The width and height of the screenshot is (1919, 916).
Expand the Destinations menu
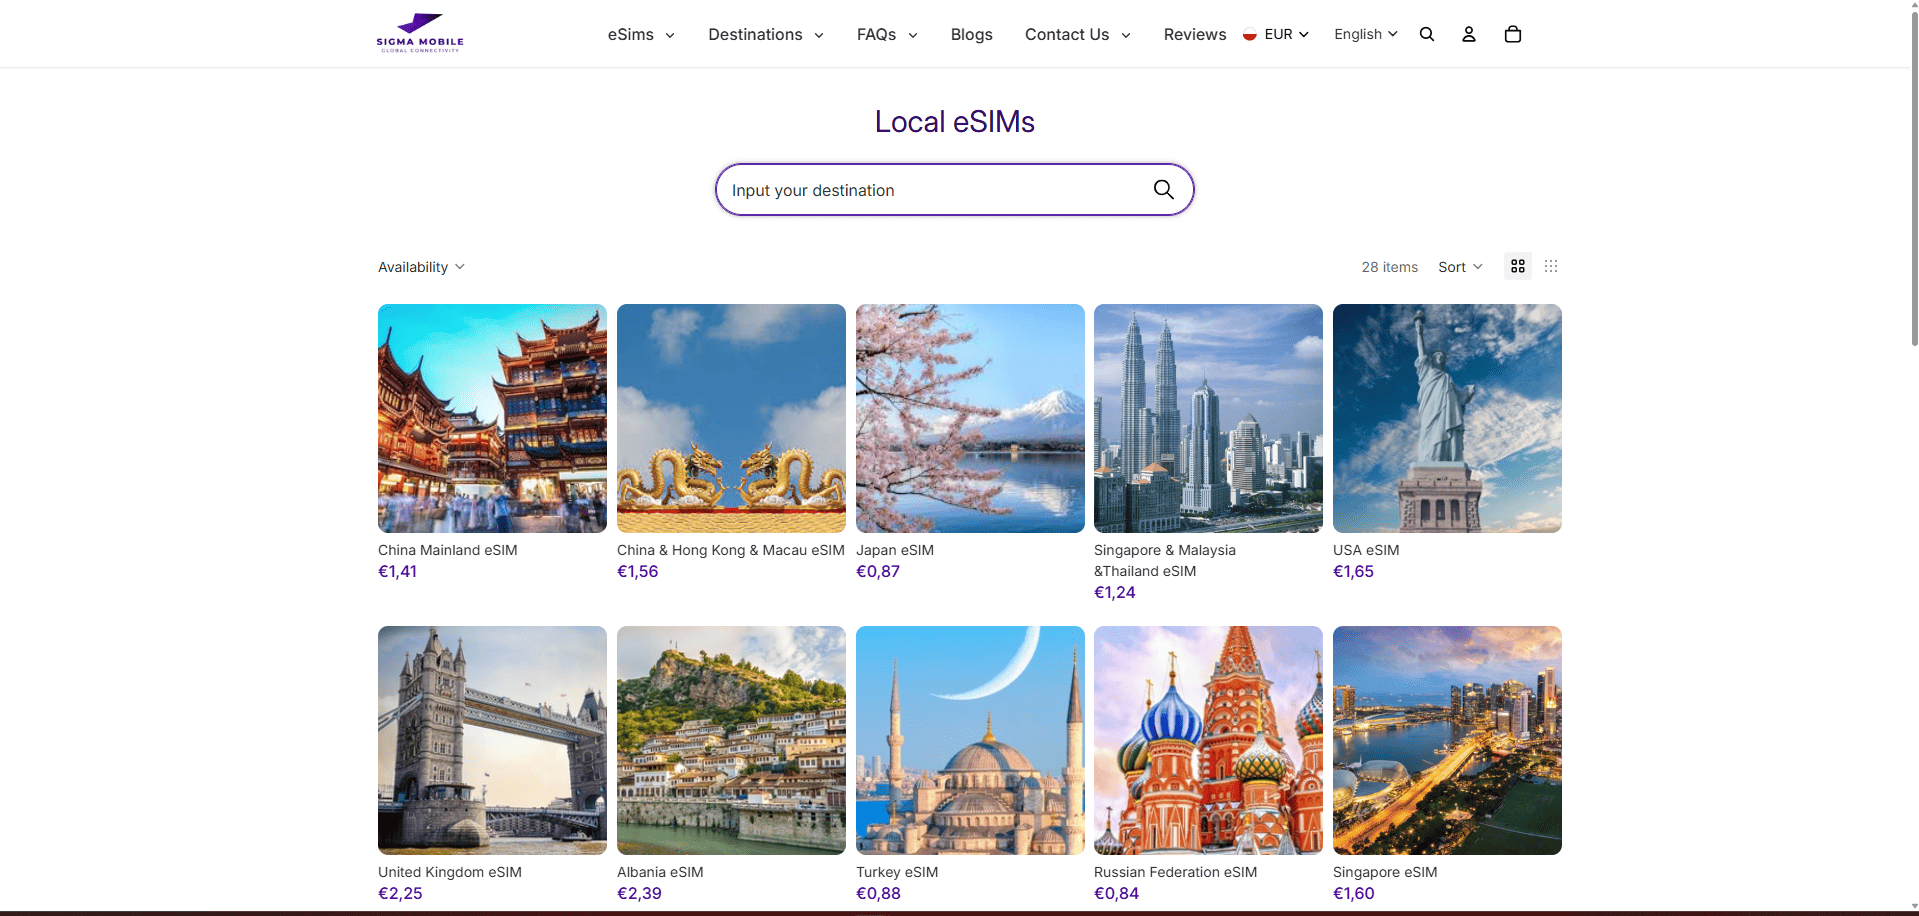[766, 34]
